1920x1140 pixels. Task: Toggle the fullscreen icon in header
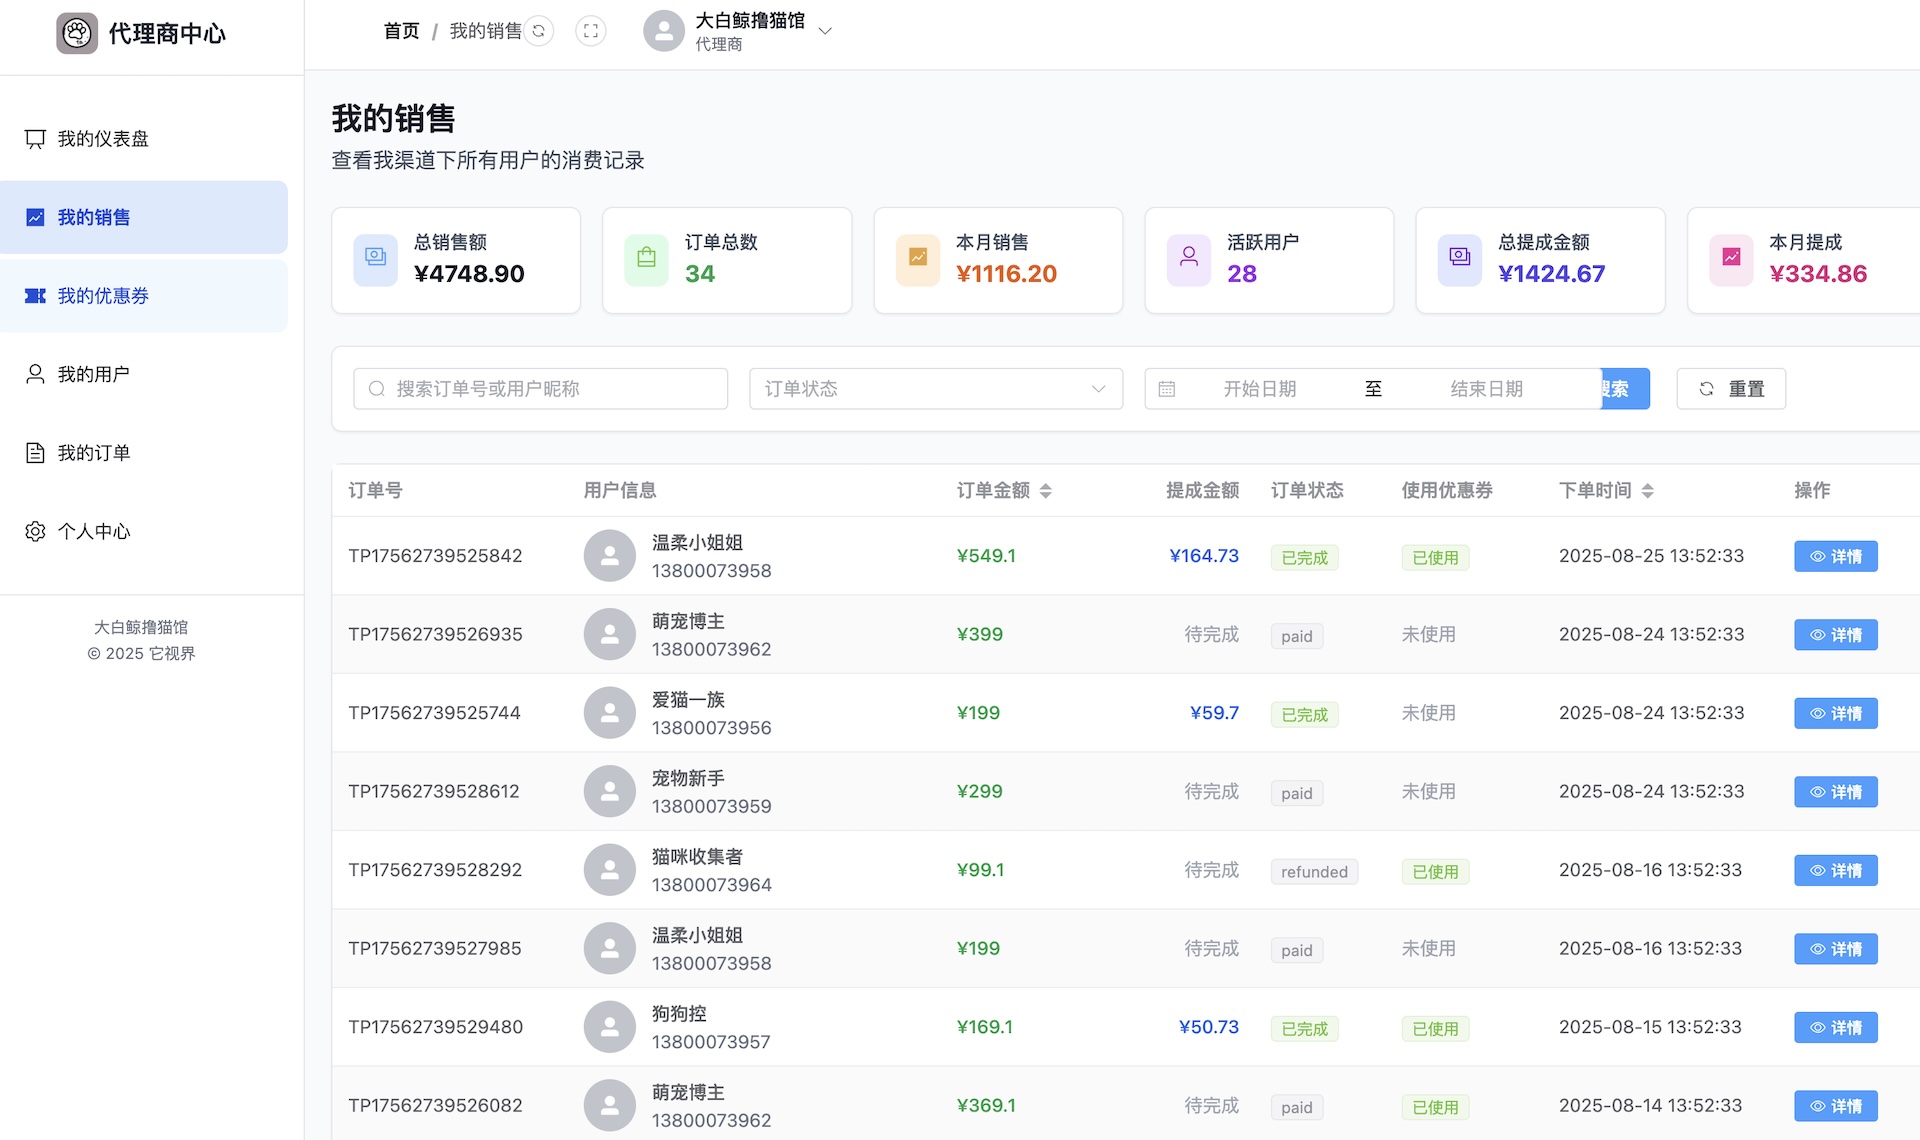[591, 31]
